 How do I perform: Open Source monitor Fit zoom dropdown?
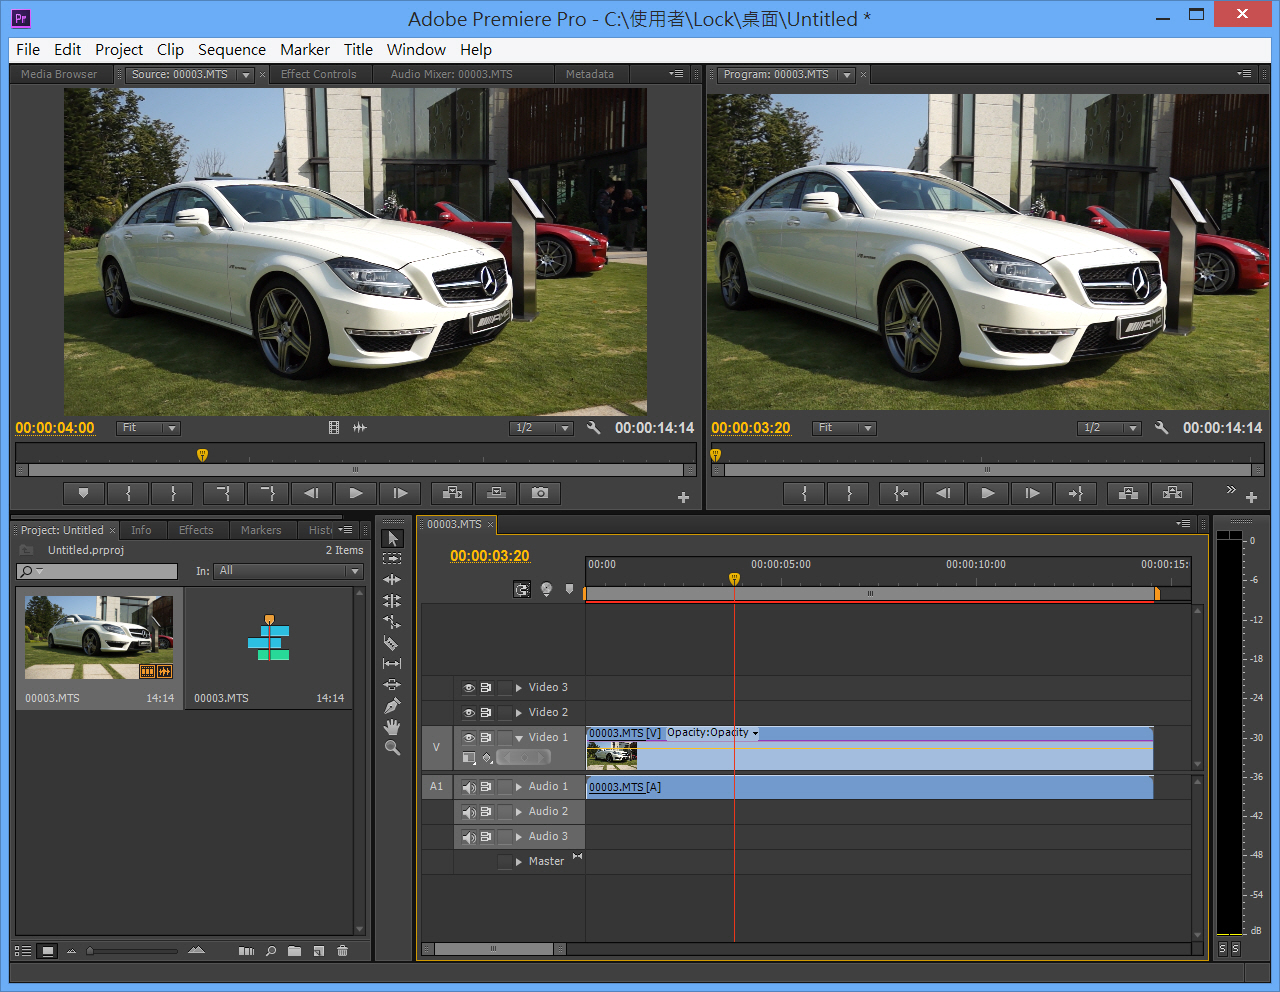pyautogui.click(x=147, y=428)
